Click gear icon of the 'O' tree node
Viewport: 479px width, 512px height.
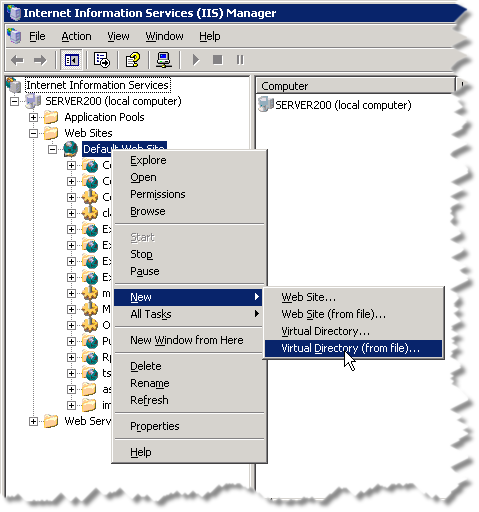point(90,325)
